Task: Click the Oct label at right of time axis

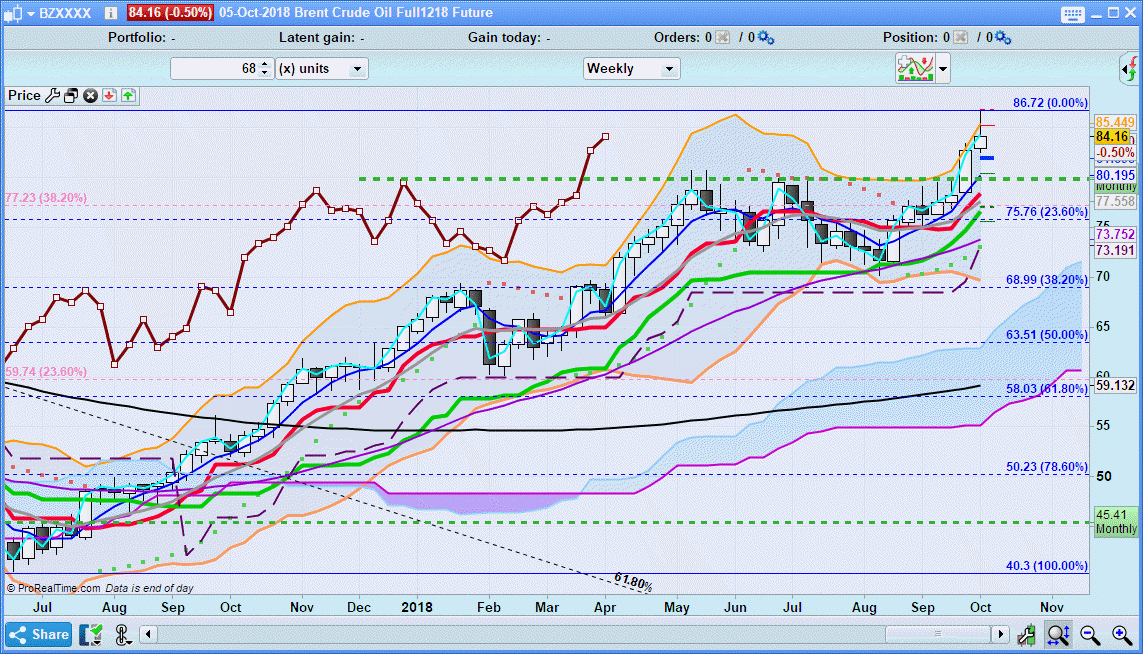Action: (980, 607)
